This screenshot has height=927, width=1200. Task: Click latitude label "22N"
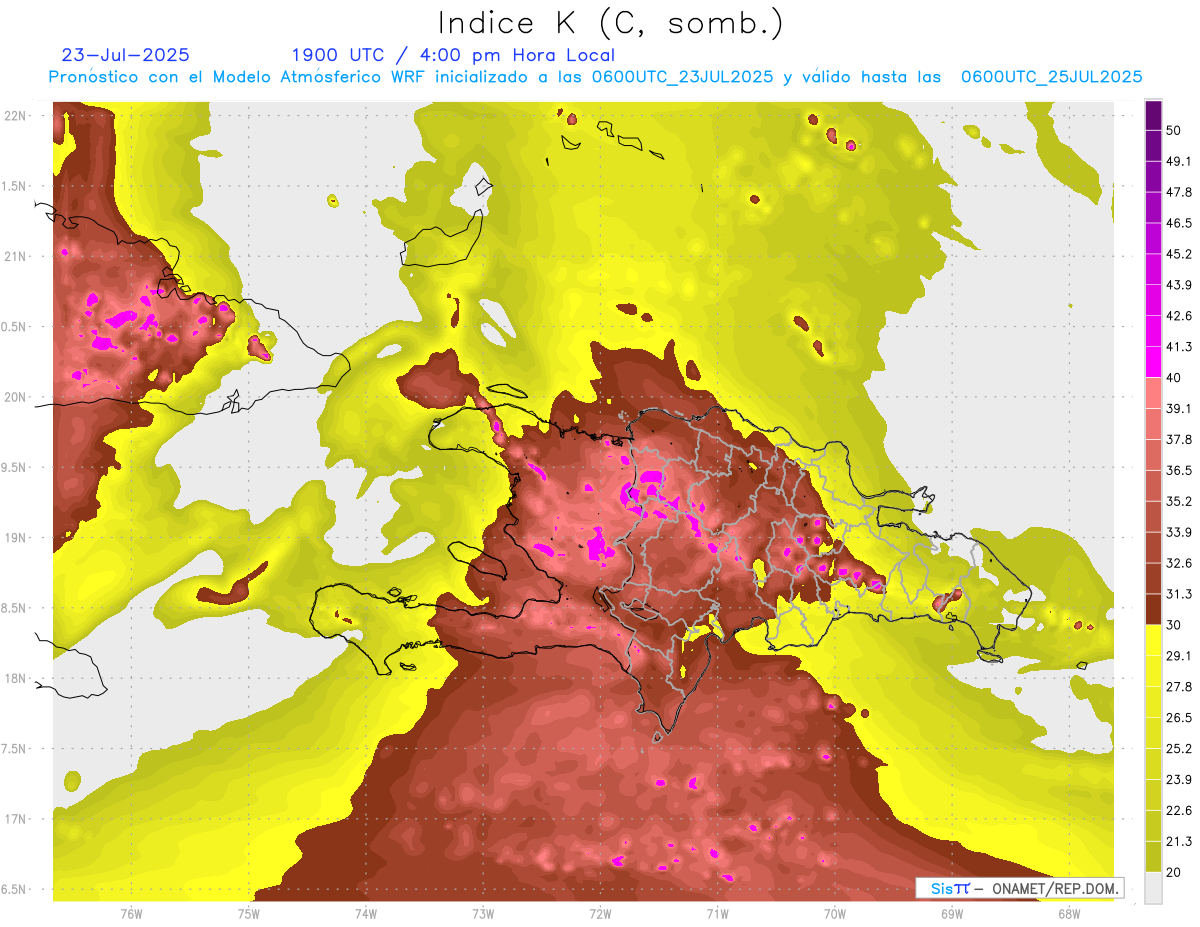coord(16,115)
